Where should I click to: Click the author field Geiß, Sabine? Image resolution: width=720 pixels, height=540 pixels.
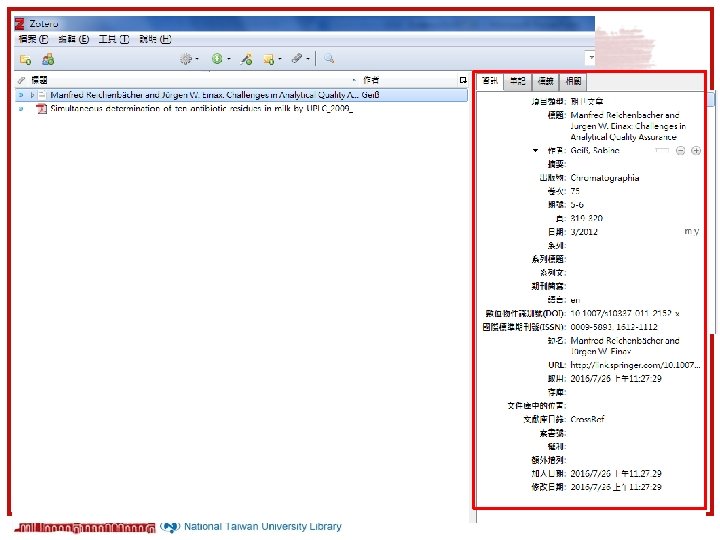[595, 151]
